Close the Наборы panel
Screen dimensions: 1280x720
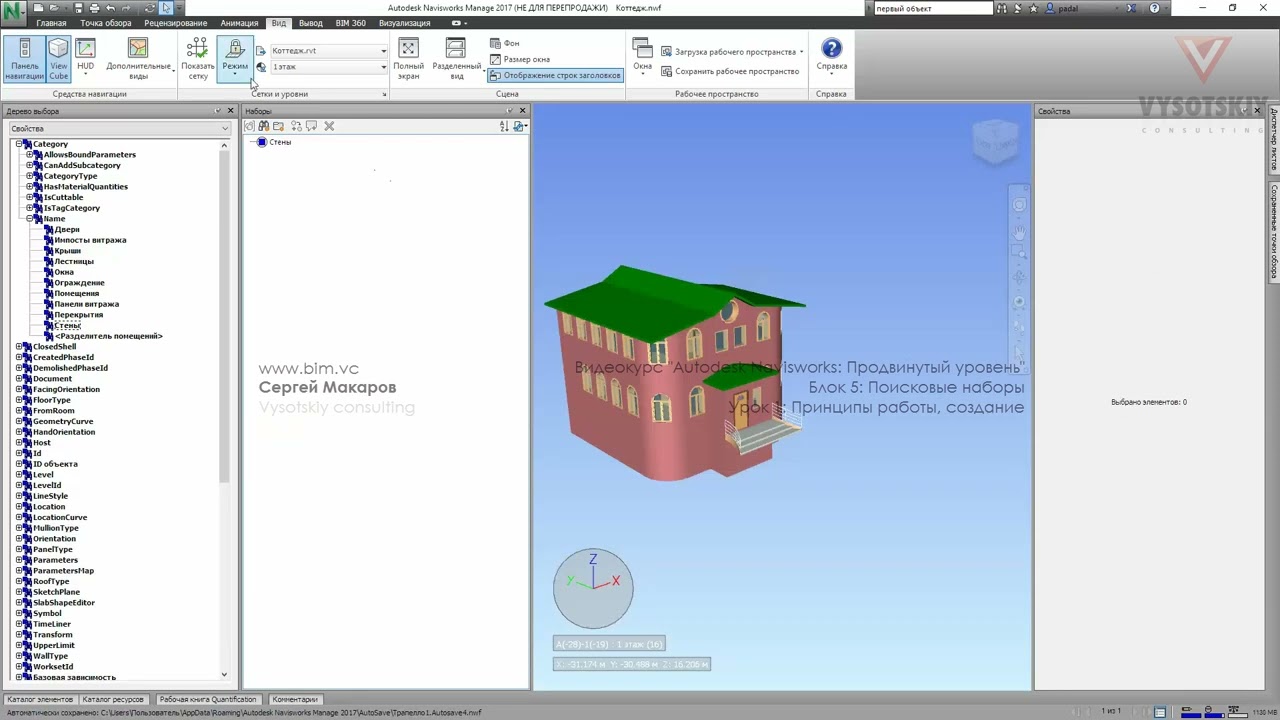522,111
